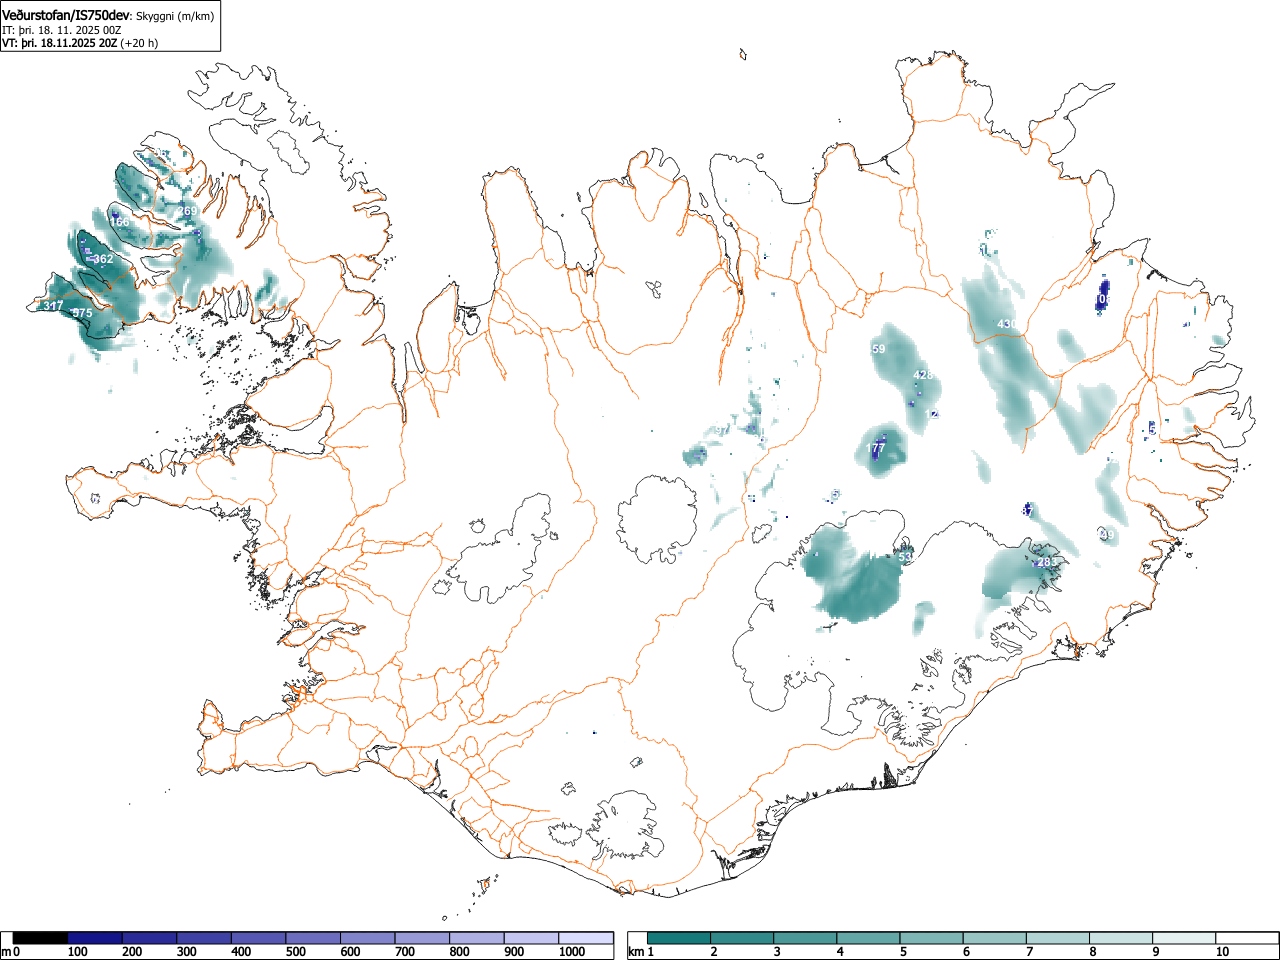This screenshot has width=1280, height=960.
Task: Click the 2–3 km legend swatch
Action: coord(743,938)
